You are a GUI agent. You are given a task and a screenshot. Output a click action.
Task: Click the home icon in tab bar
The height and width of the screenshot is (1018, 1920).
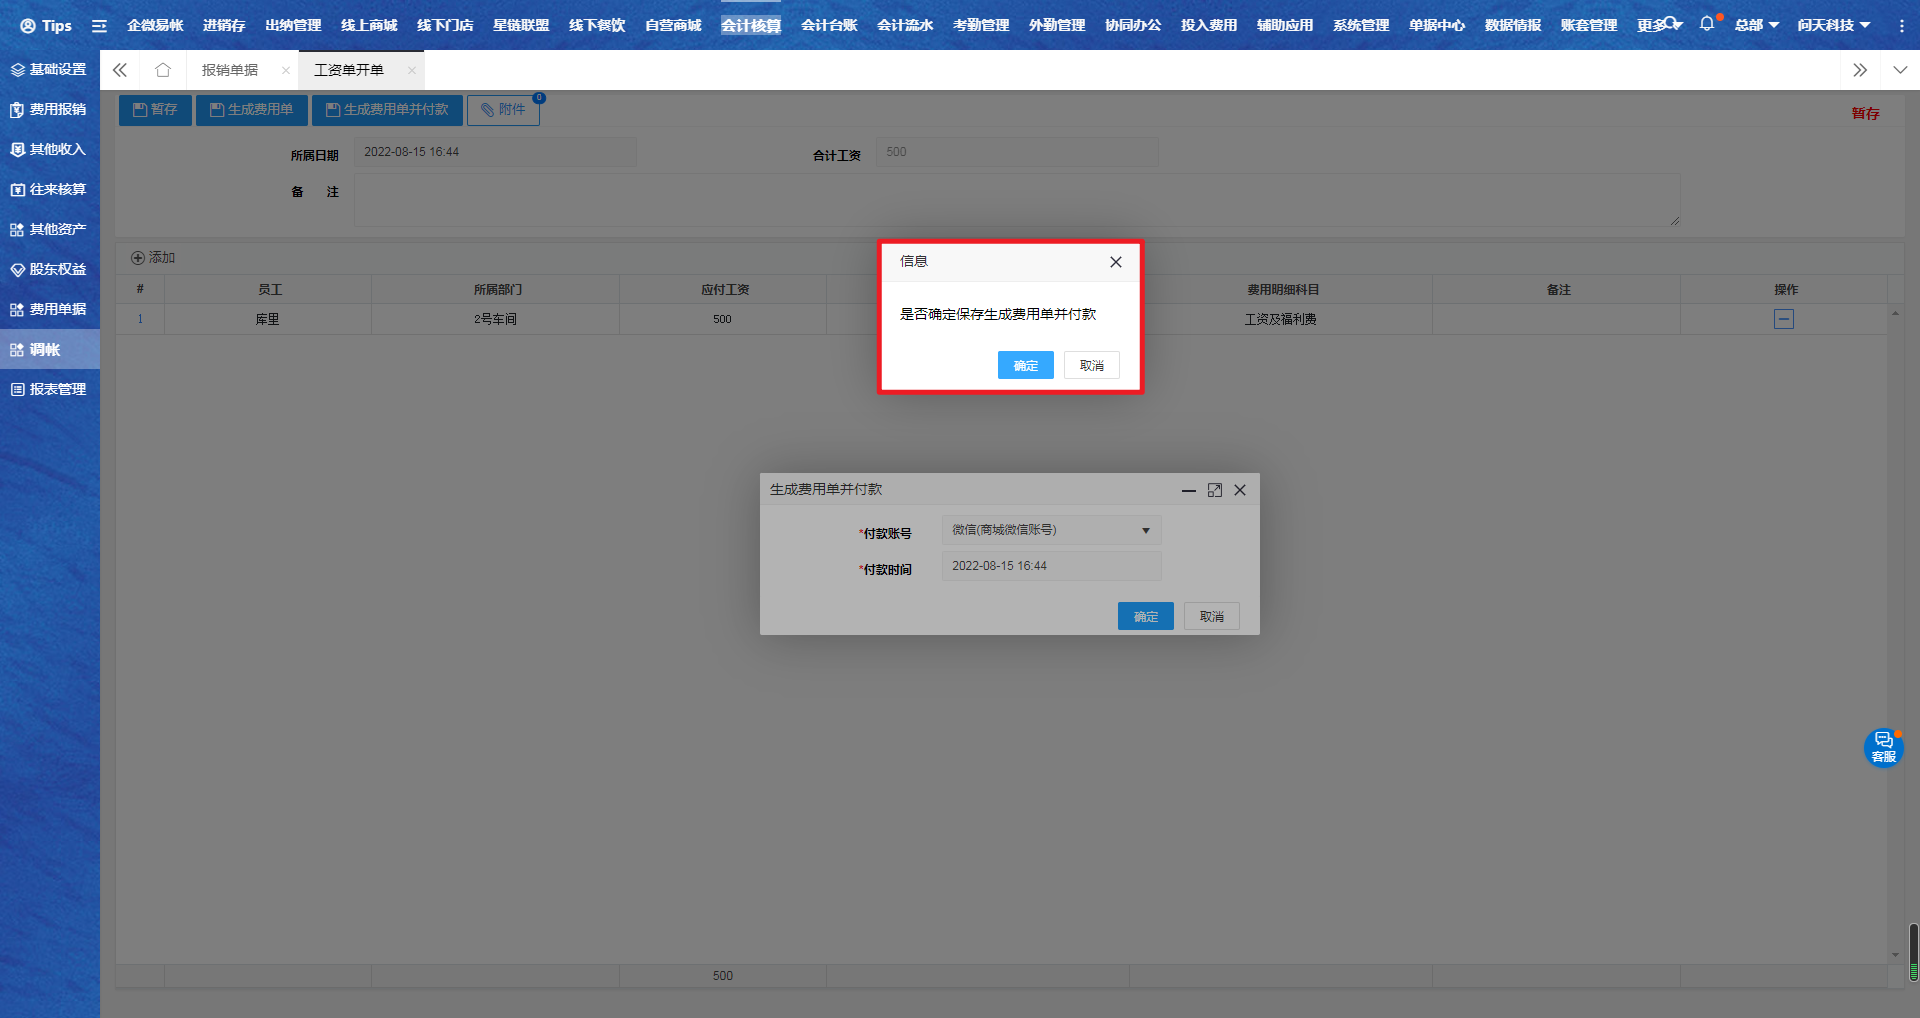[163, 70]
